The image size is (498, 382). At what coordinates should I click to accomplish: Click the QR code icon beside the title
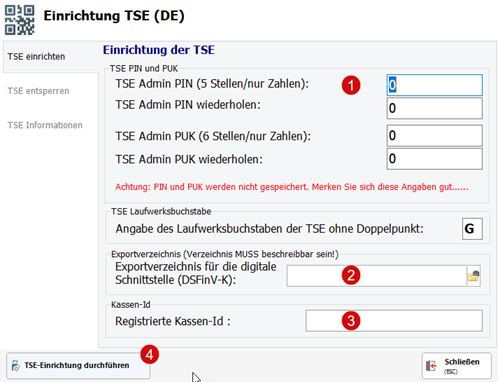click(19, 20)
